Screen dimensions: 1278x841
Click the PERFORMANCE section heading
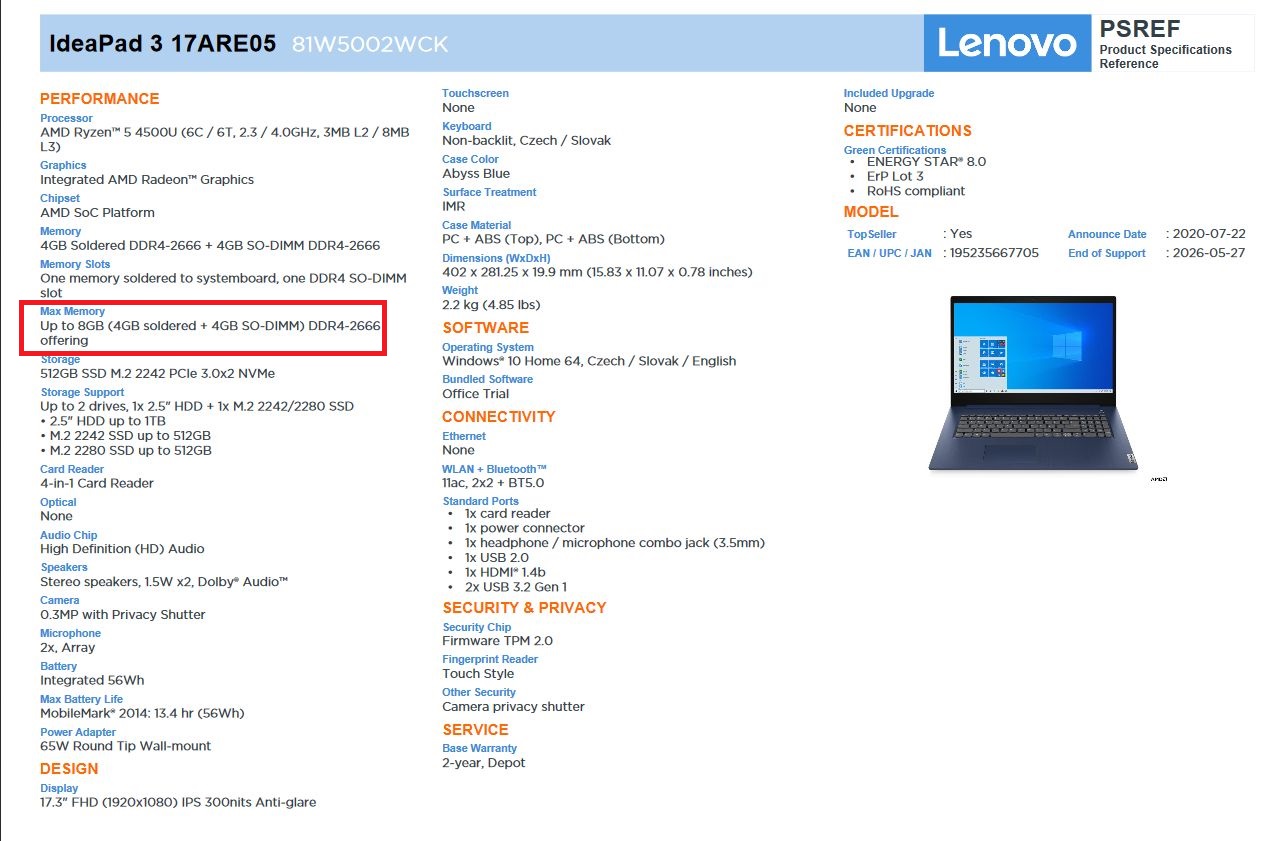[99, 99]
